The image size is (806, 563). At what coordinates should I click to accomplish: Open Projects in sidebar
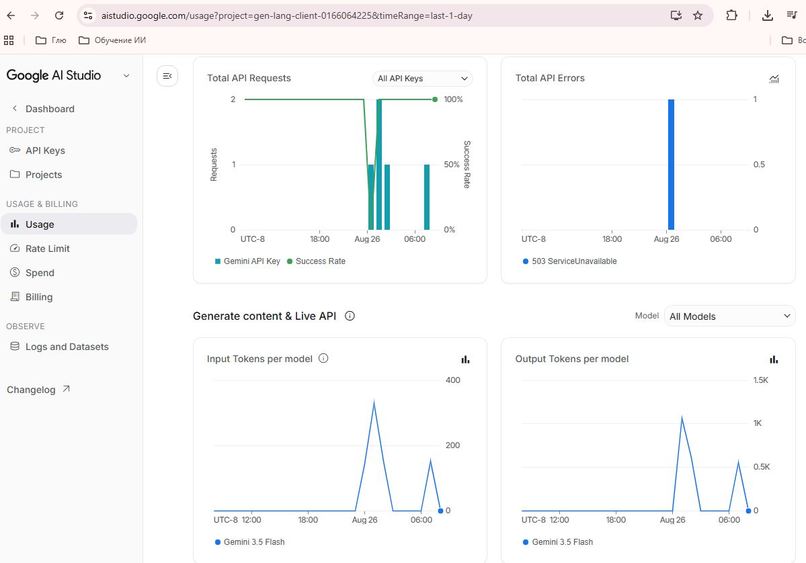(44, 174)
